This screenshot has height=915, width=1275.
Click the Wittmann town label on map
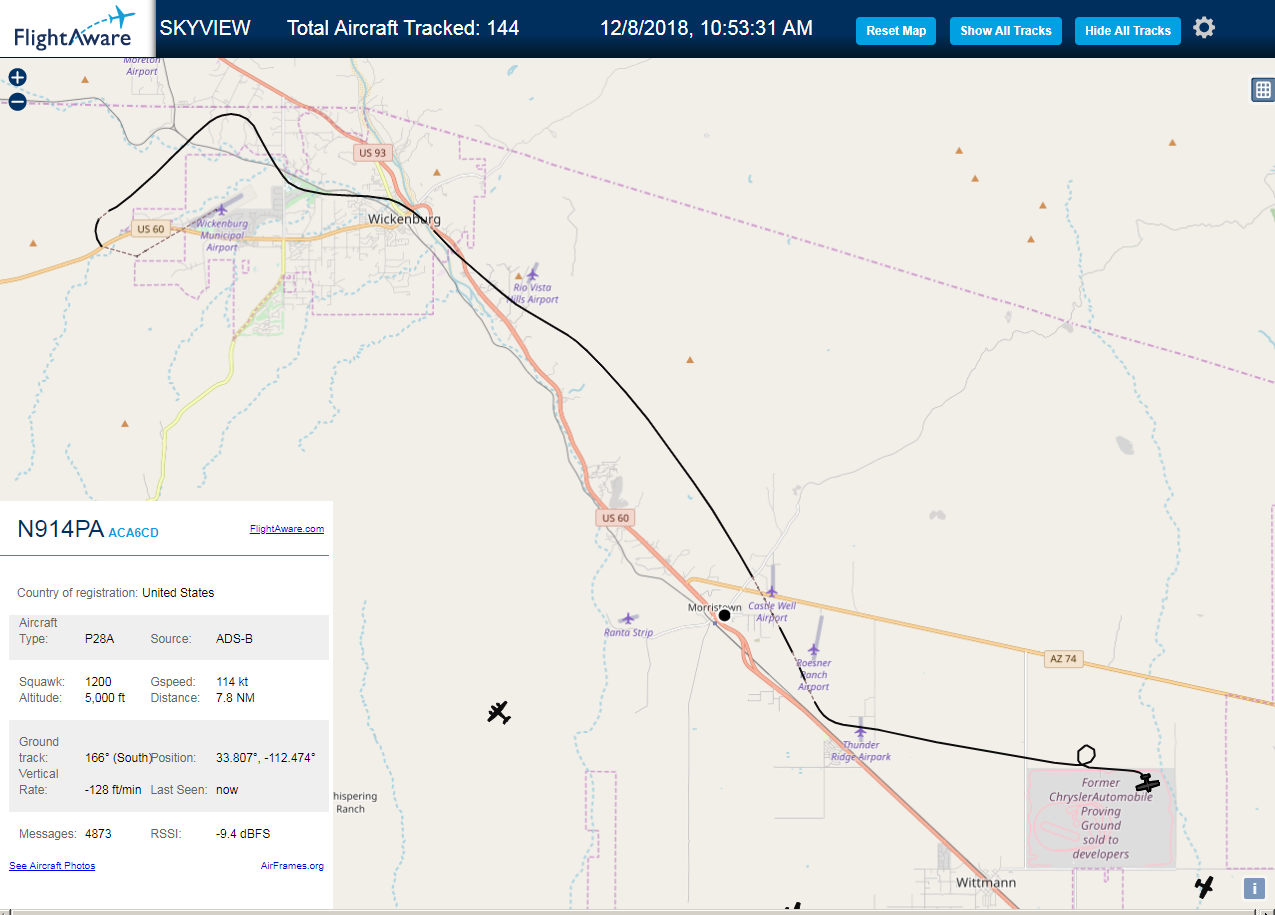pos(986,883)
